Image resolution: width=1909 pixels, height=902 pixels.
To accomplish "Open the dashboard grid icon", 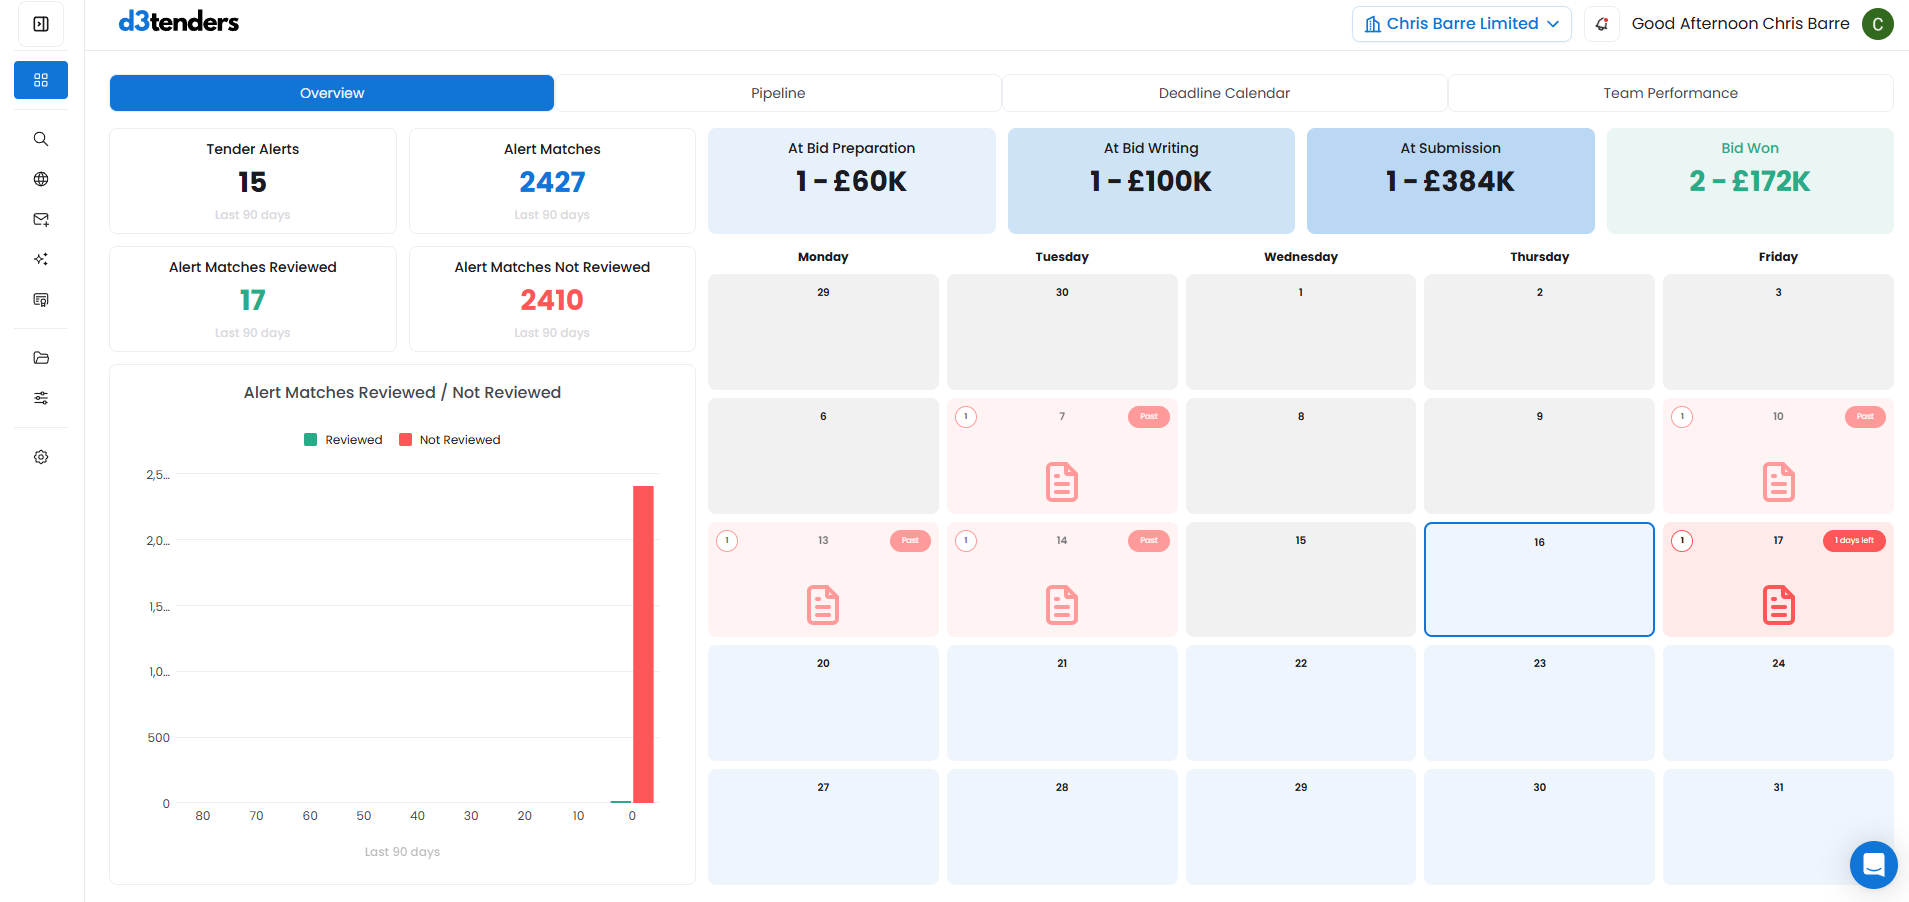I will [41, 80].
